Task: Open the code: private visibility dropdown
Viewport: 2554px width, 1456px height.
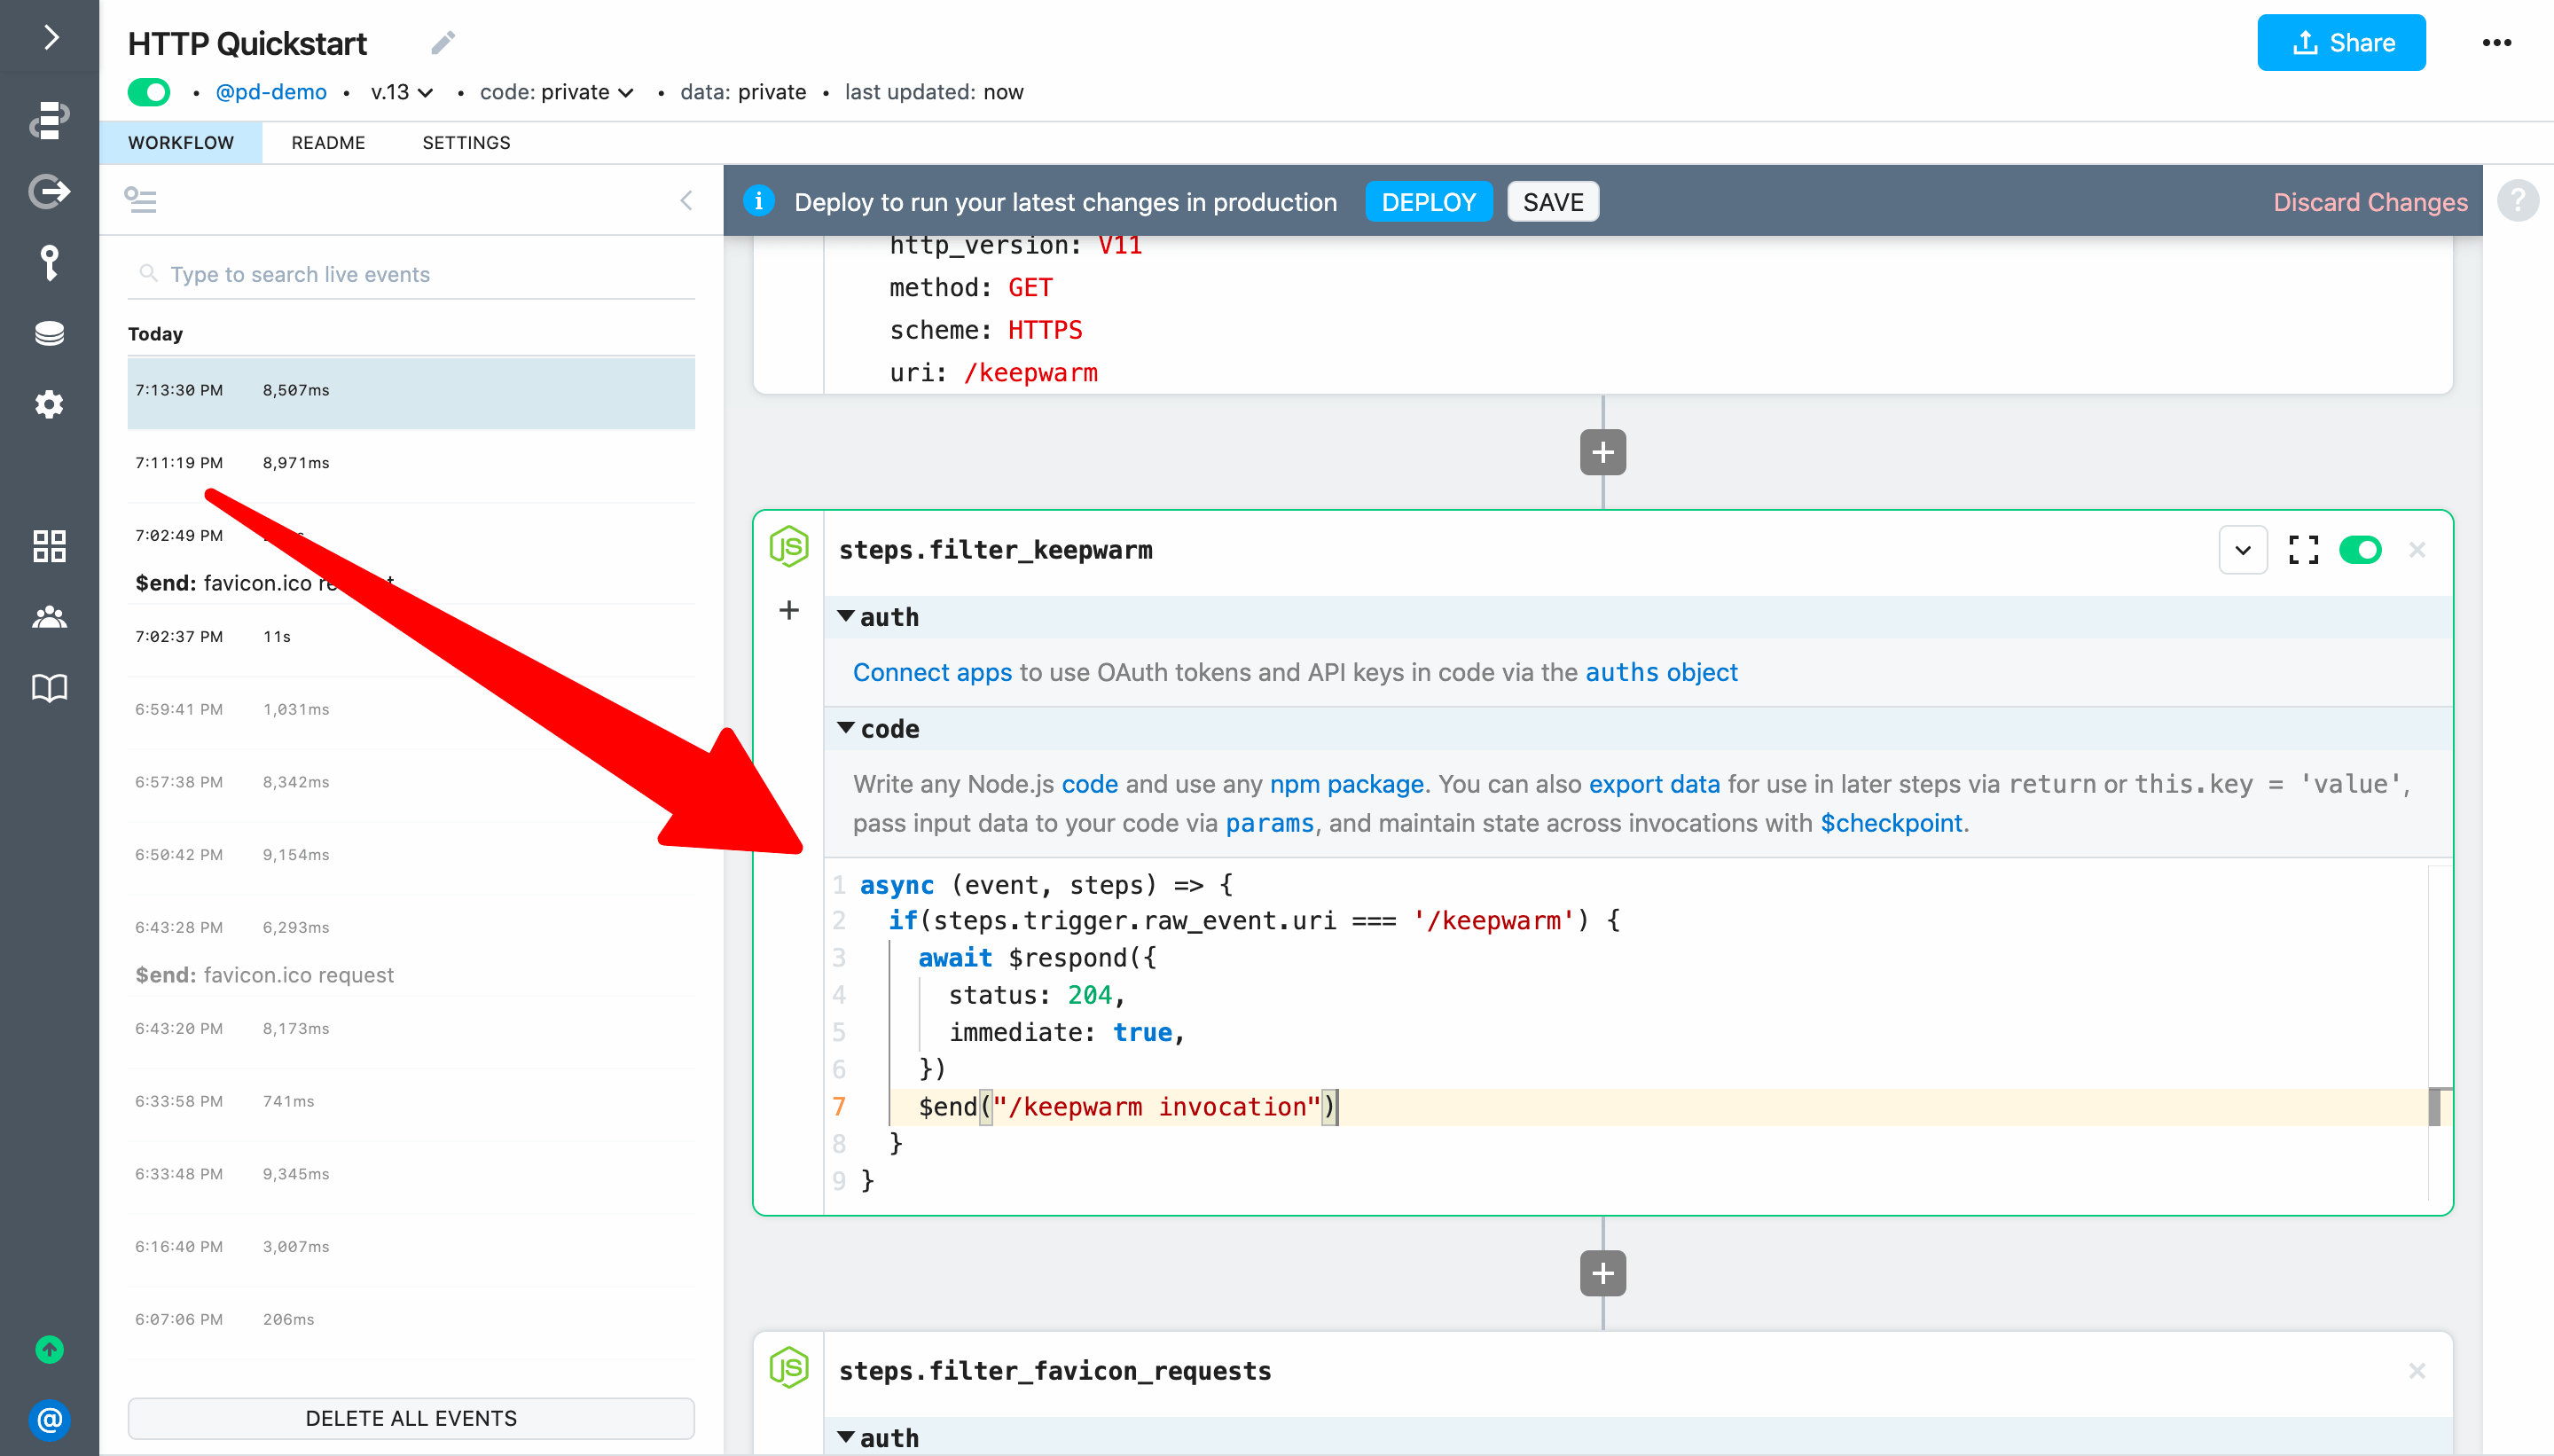Action: (557, 92)
